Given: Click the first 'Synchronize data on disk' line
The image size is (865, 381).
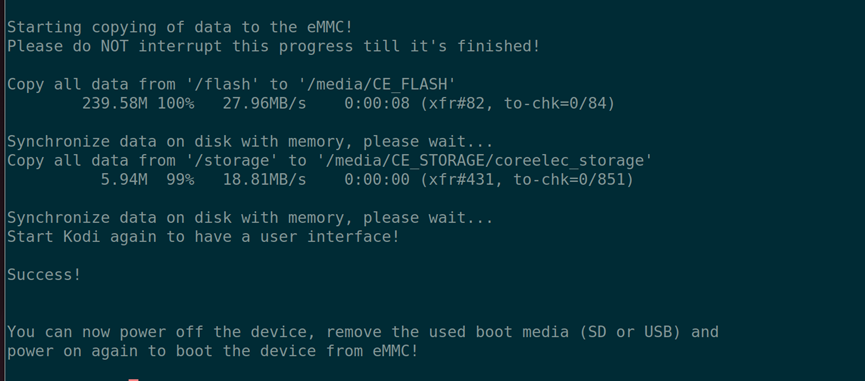Looking at the screenshot, I should [250, 142].
